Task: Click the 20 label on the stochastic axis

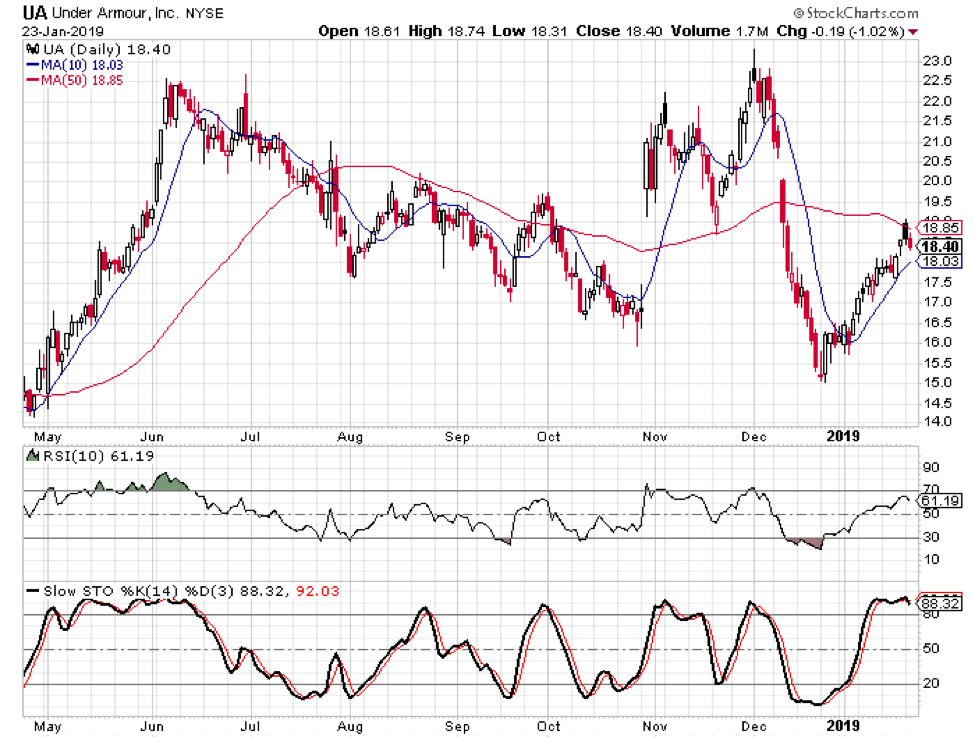Action: click(931, 684)
